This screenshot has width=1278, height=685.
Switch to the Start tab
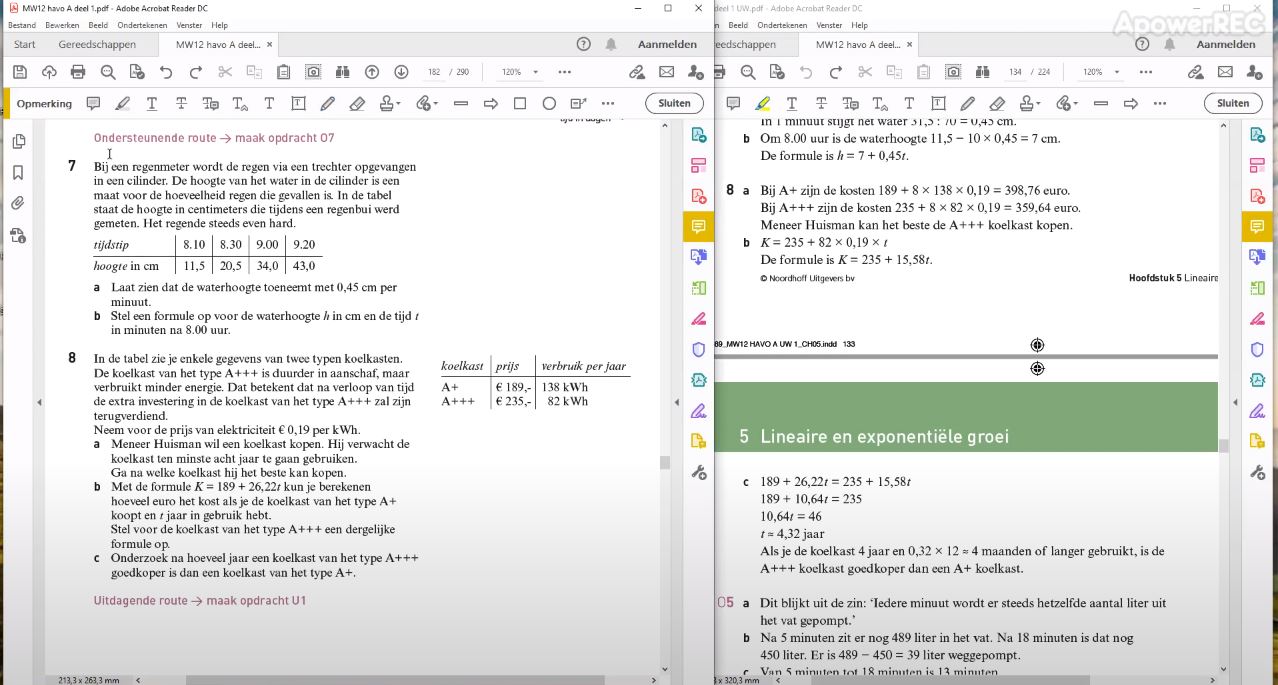pyautogui.click(x=25, y=44)
